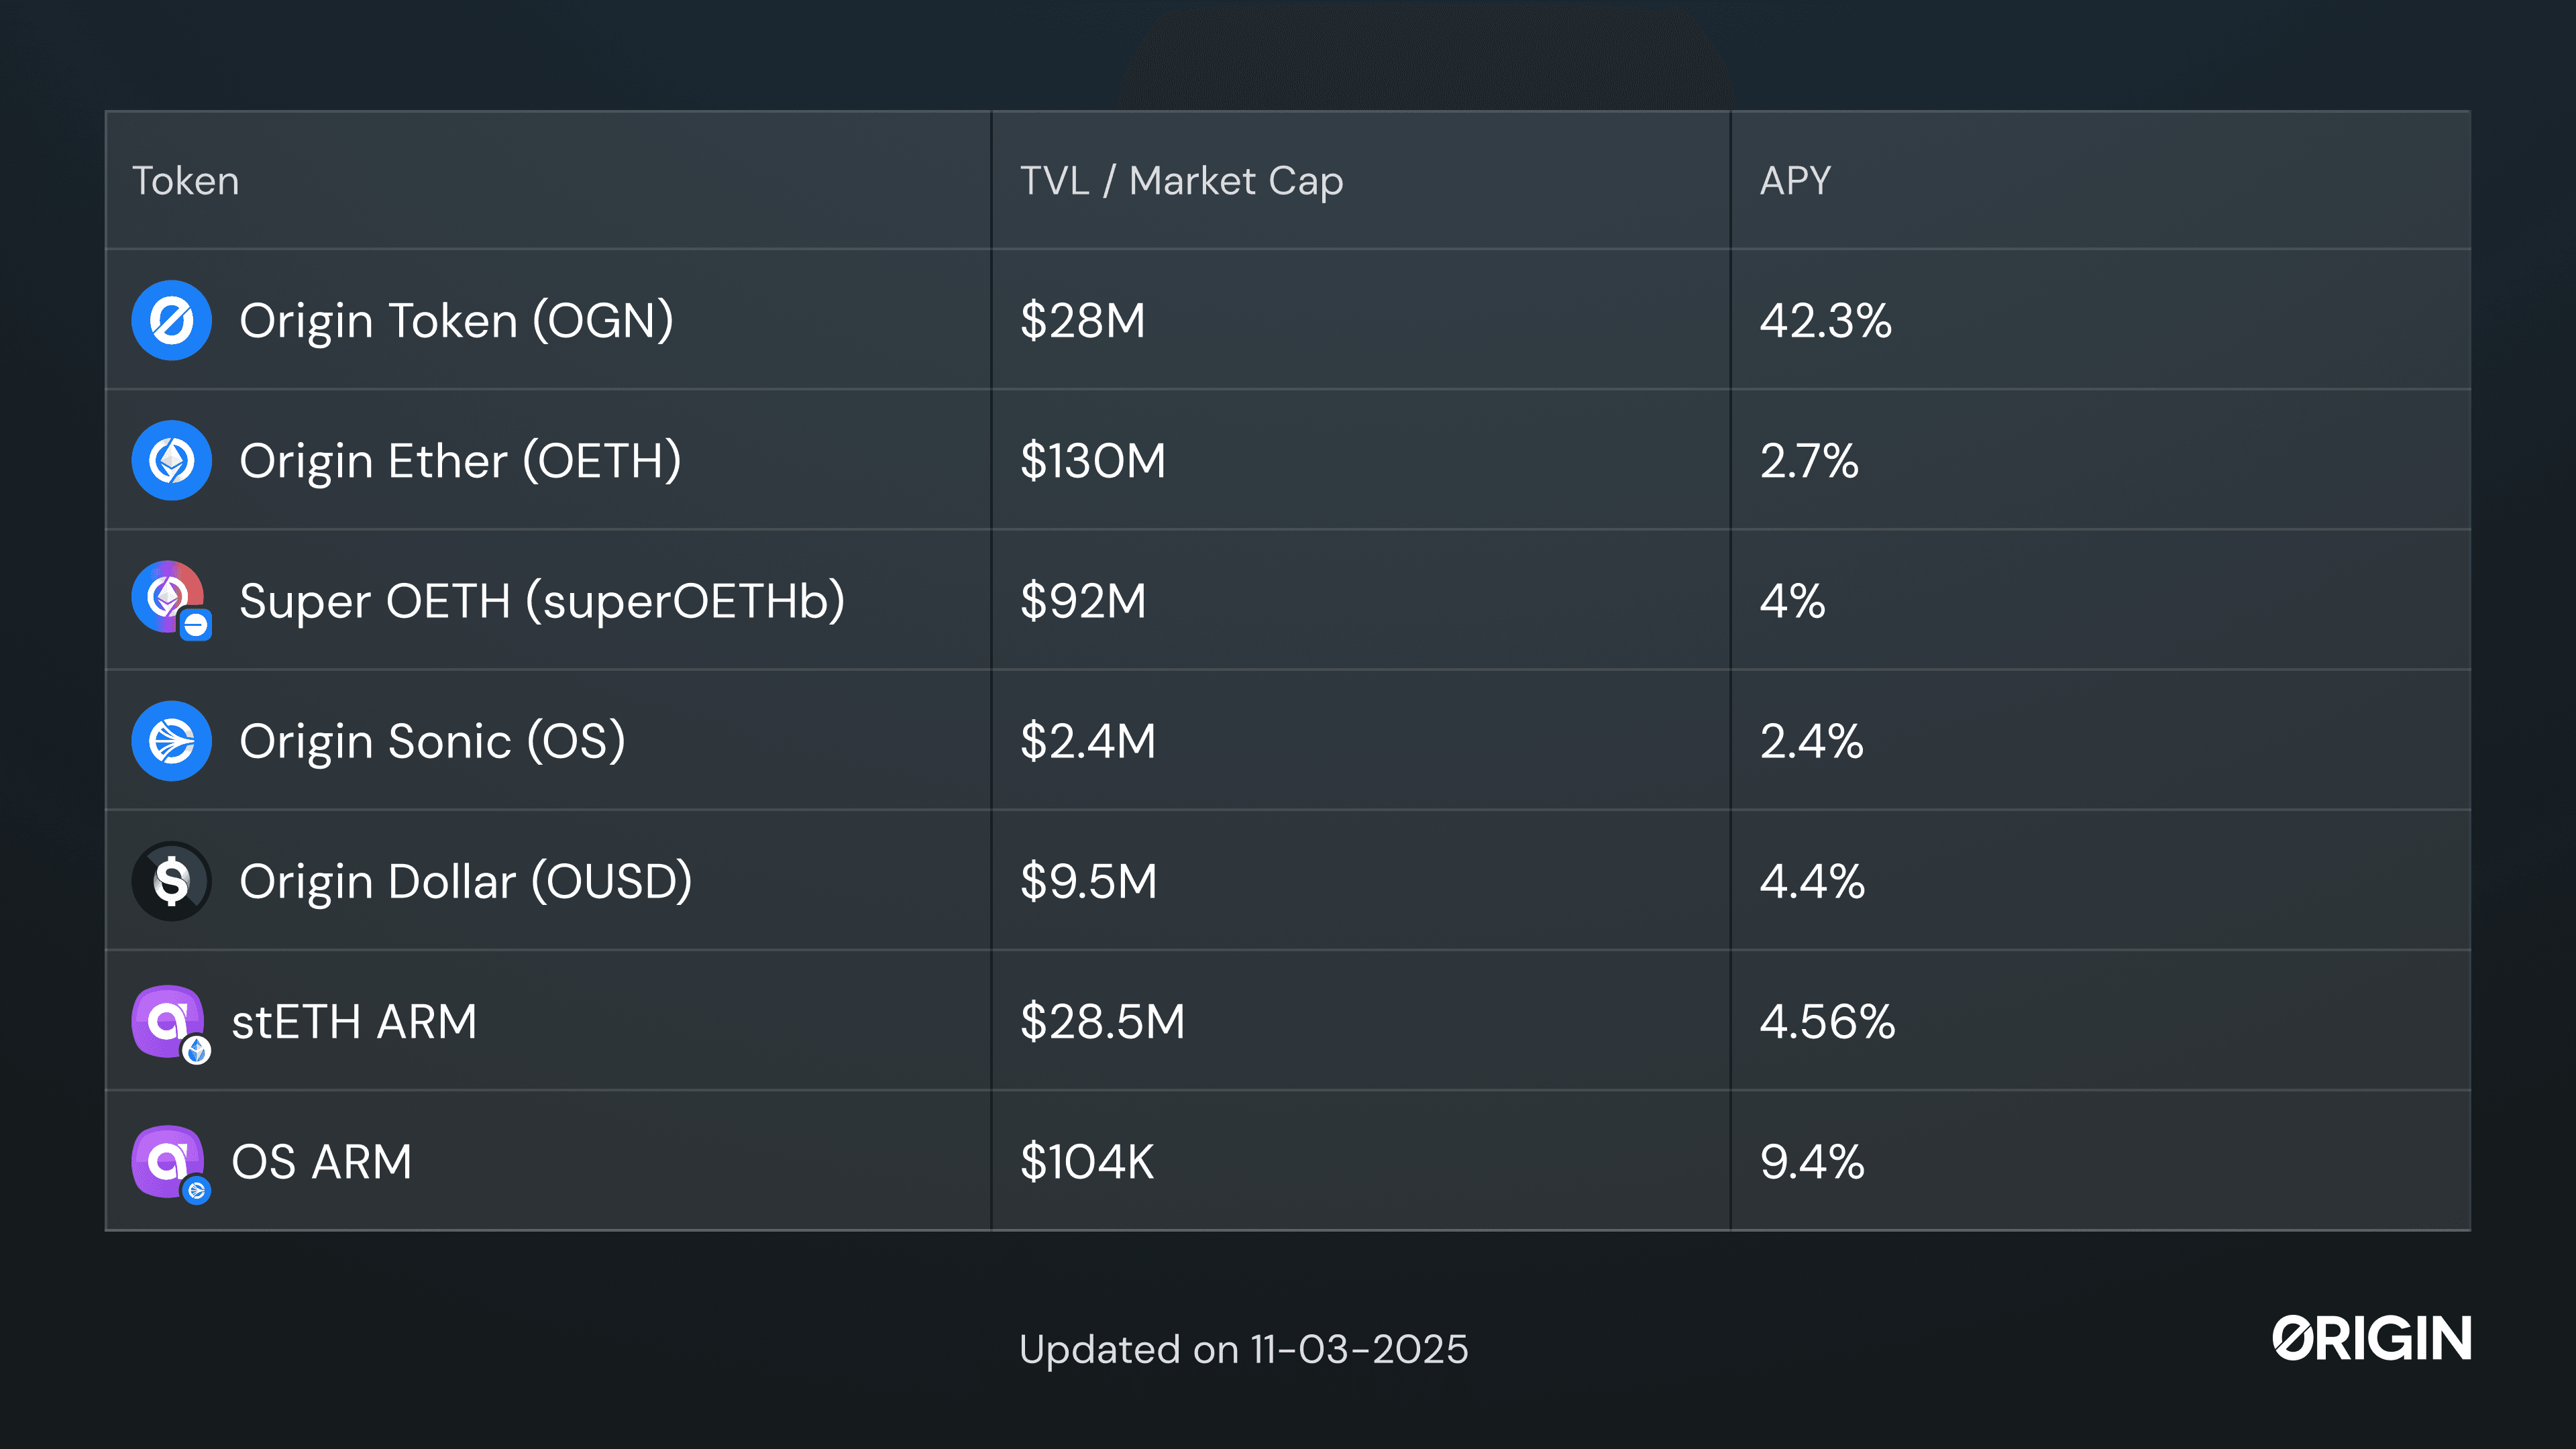2576x1449 pixels.
Task: Click the Updated on 11-03-2025 text
Action: coord(1243,1349)
